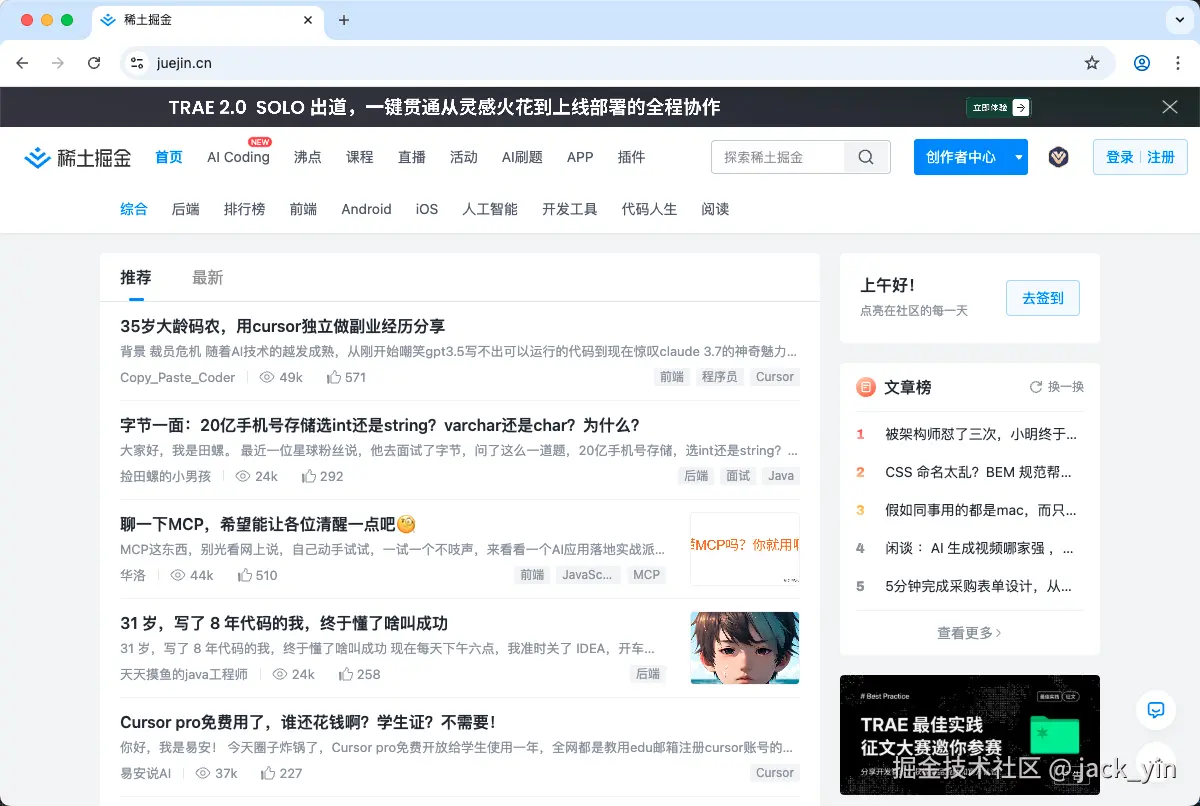Open AI刷题 in the top navigation
The height and width of the screenshot is (806, 1200).
pos(522,157)
